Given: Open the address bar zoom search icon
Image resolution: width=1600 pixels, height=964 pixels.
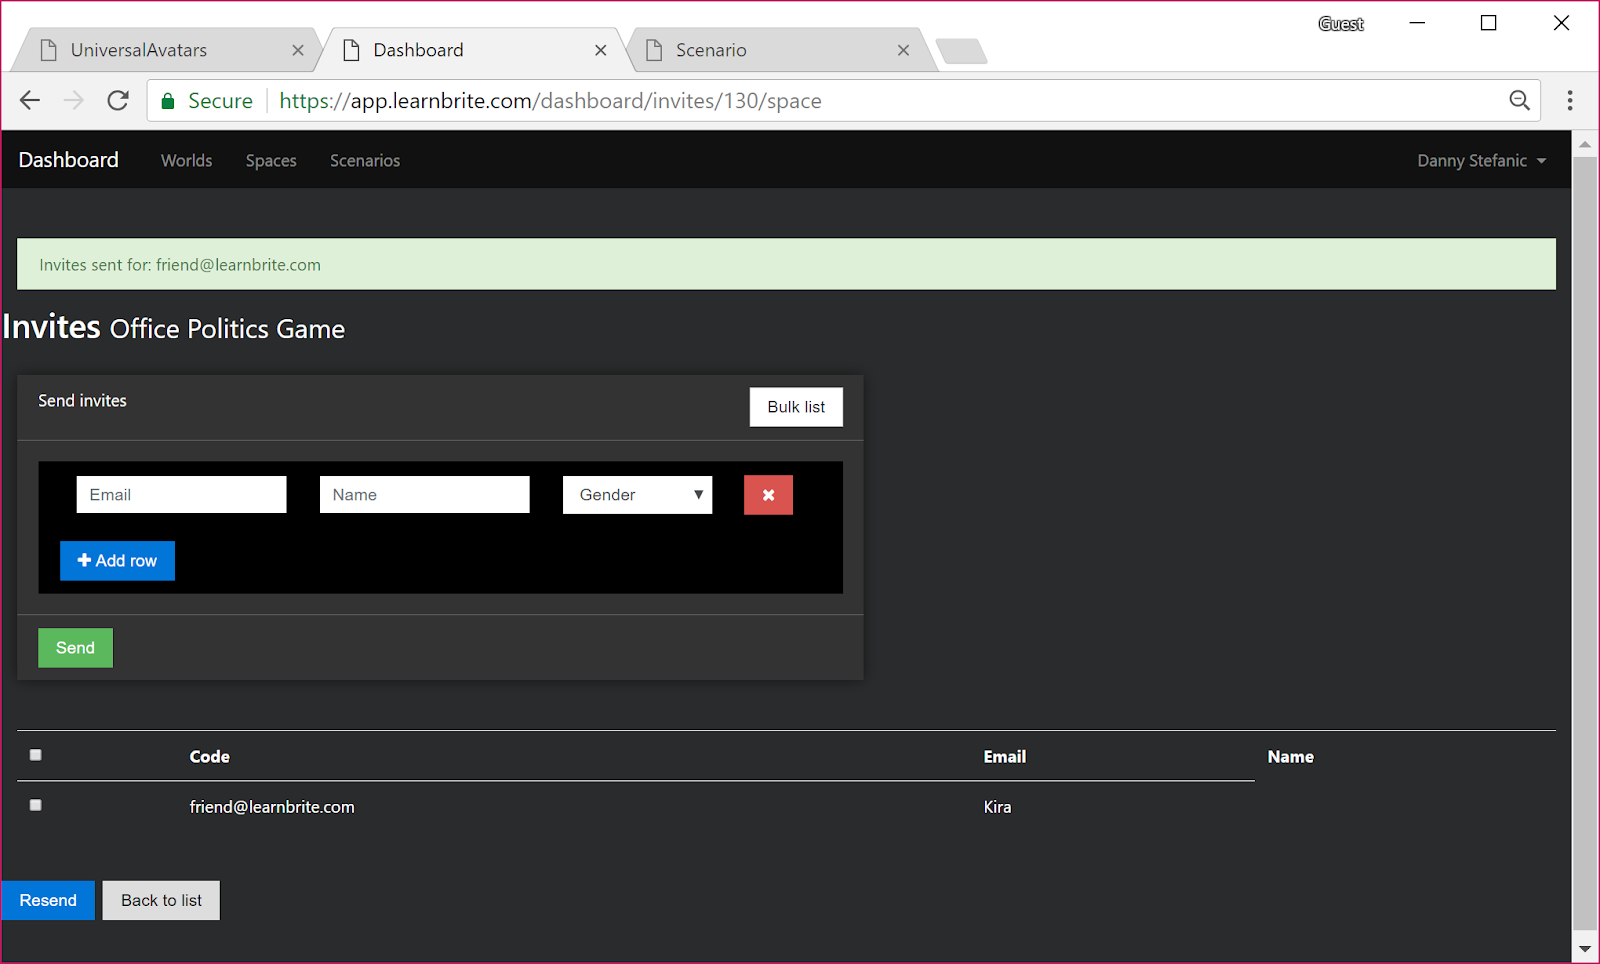Looking at the screenshot, I should (1519, 100).
